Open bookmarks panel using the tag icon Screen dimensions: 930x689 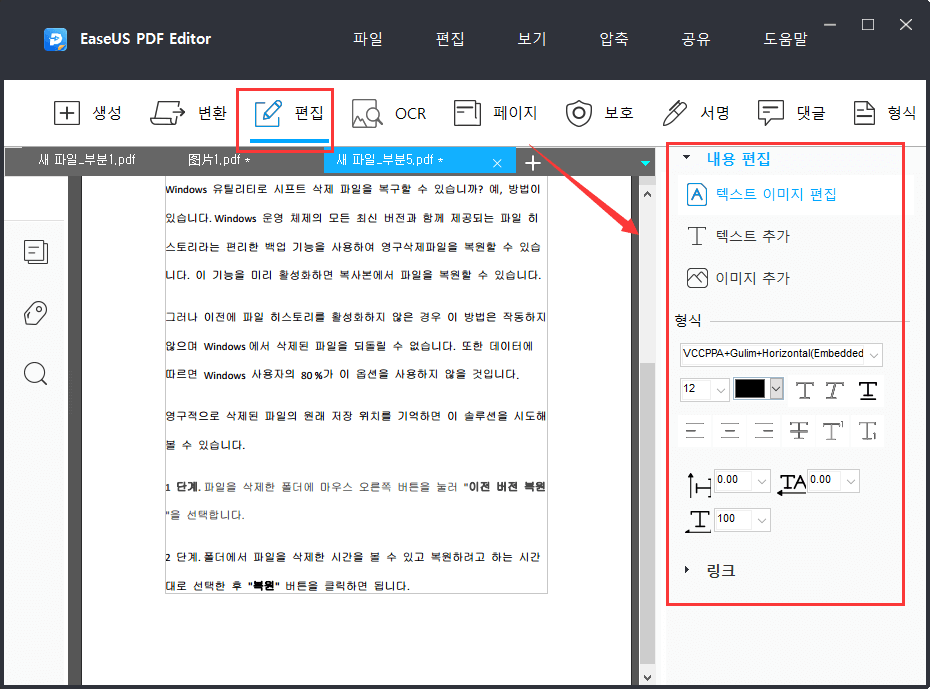point(35,313)
